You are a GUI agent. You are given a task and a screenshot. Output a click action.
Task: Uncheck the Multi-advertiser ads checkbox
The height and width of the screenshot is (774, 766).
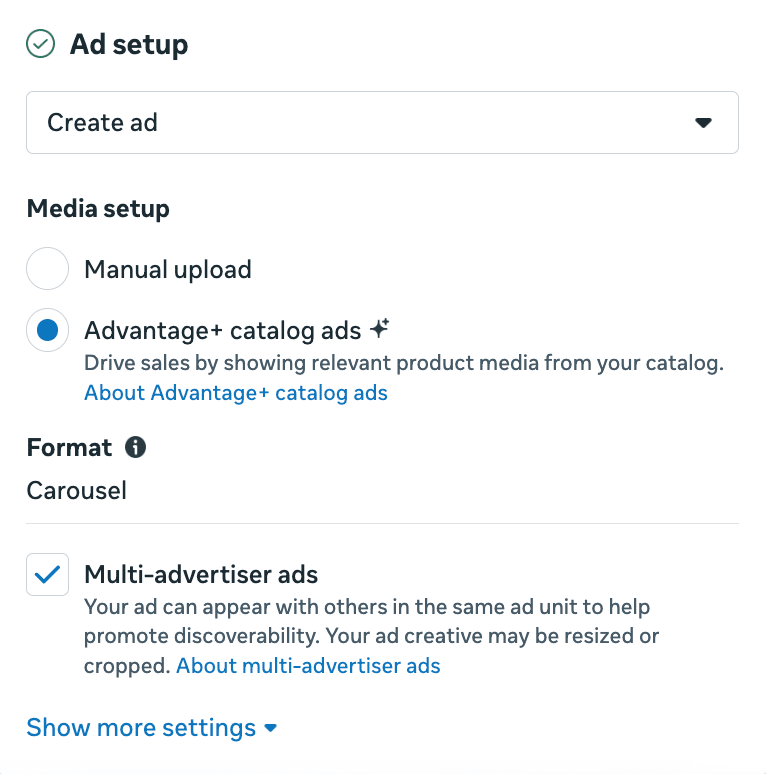(47, 574)
